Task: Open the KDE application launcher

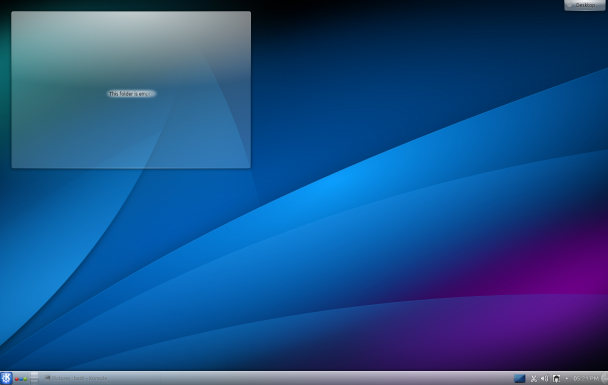Action: pos(6,378)
